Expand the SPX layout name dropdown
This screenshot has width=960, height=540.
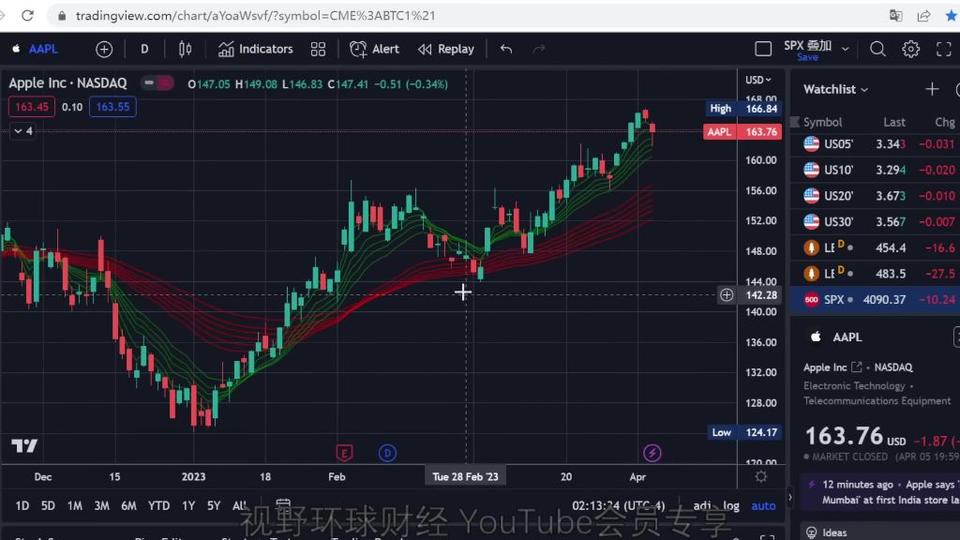tap(846, 49)
